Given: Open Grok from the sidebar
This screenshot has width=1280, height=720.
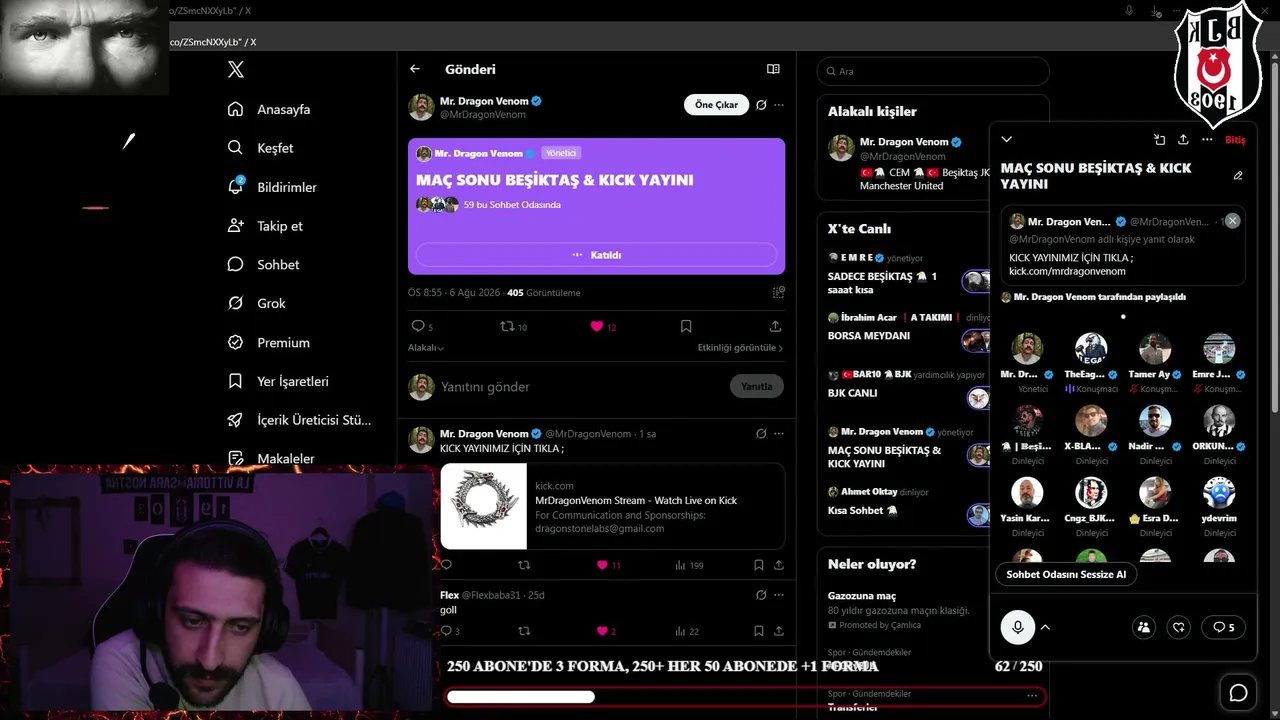Looking at the screenshot, I should (x=257, y=303).
